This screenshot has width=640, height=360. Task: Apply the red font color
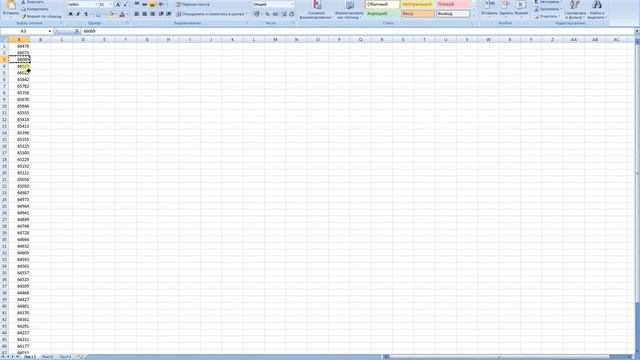click(122, 14)
